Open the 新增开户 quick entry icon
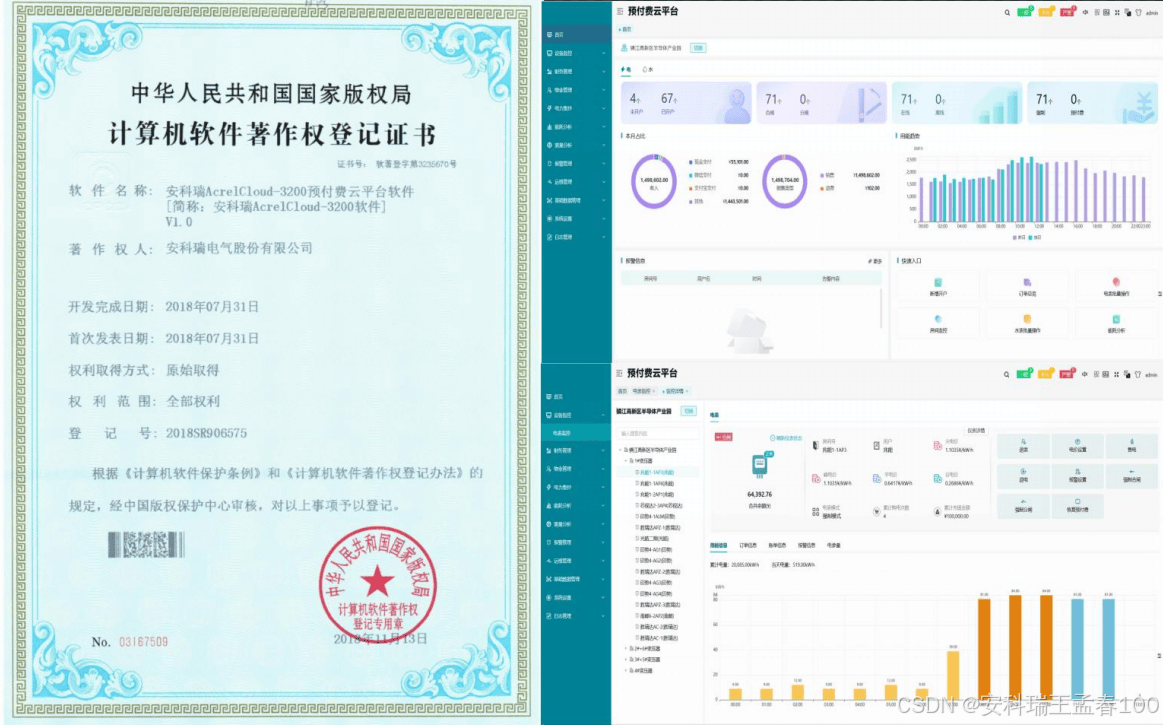 click(938, 283)
